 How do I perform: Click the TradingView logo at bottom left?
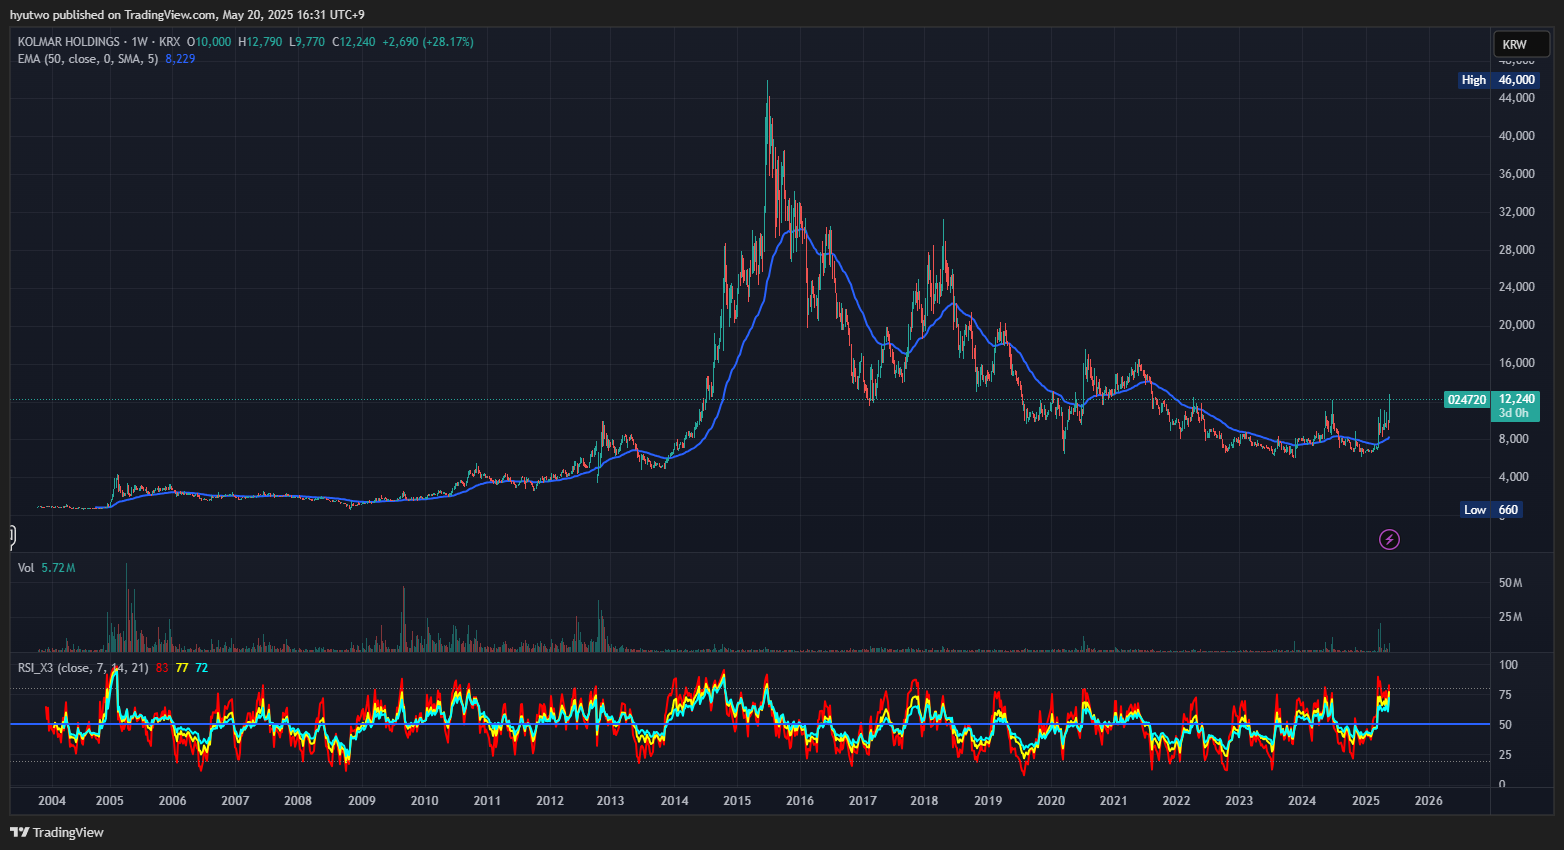57,832
